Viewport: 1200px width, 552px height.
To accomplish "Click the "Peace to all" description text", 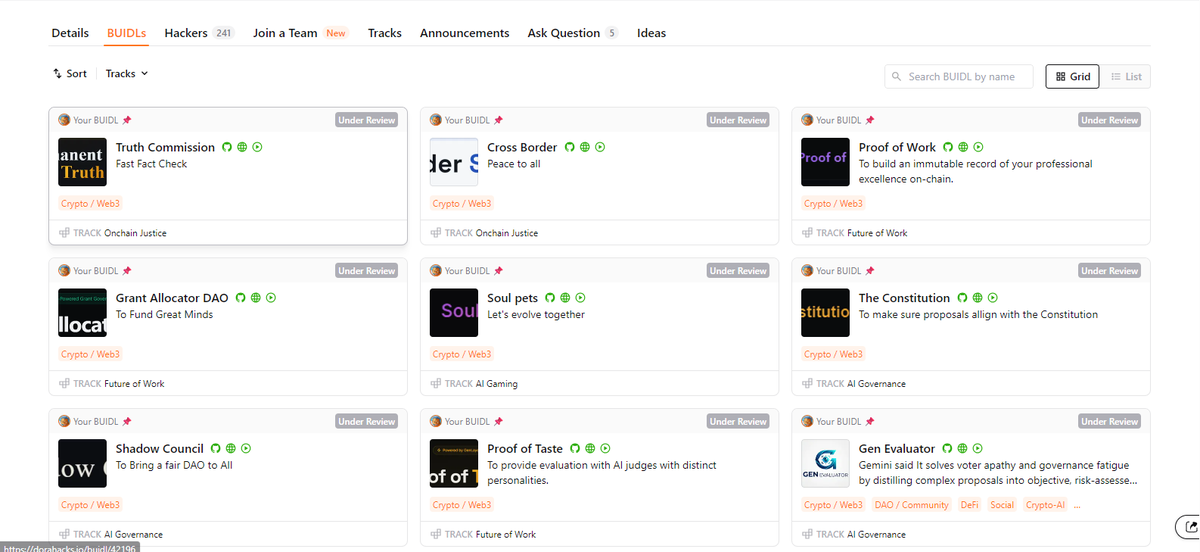I will point(514,164).
